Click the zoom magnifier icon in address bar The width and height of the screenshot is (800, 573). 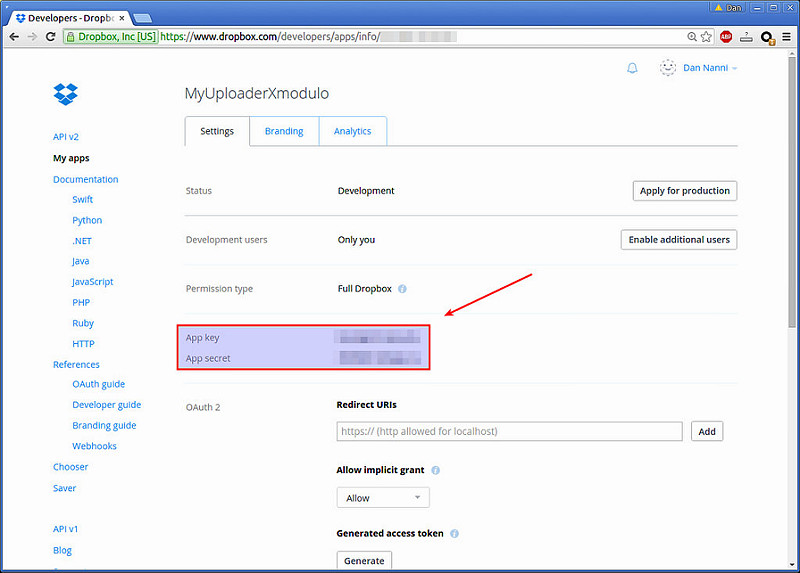tap(691, 37)
